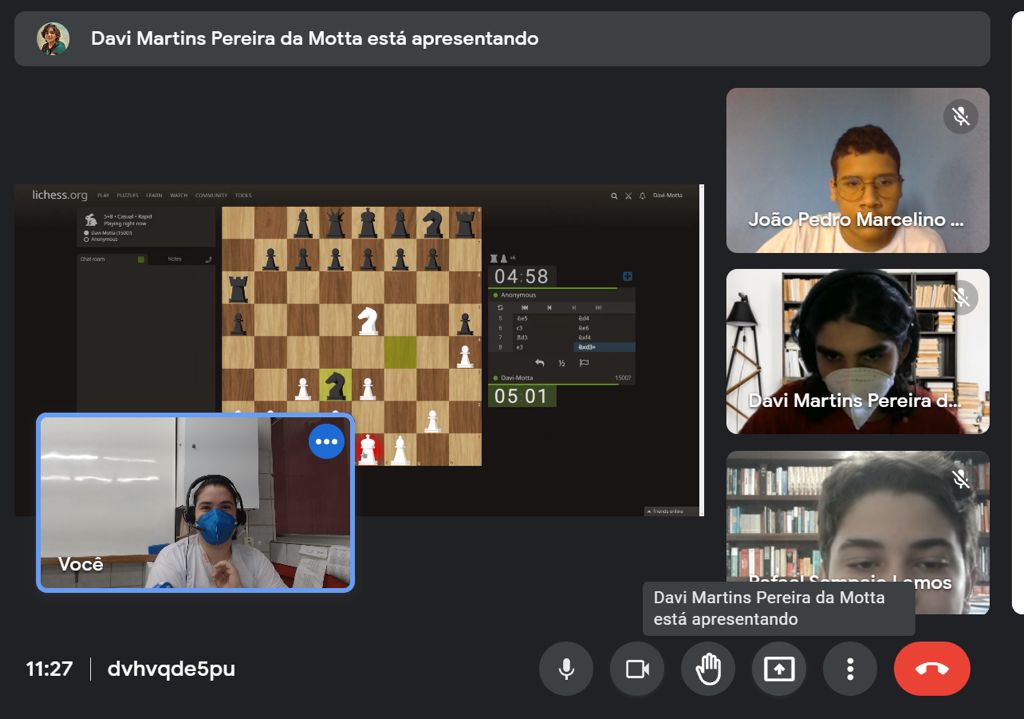Screen dimensions: 1024x719
Task: Hang up with the red leave call button
Action: point(932,669)
